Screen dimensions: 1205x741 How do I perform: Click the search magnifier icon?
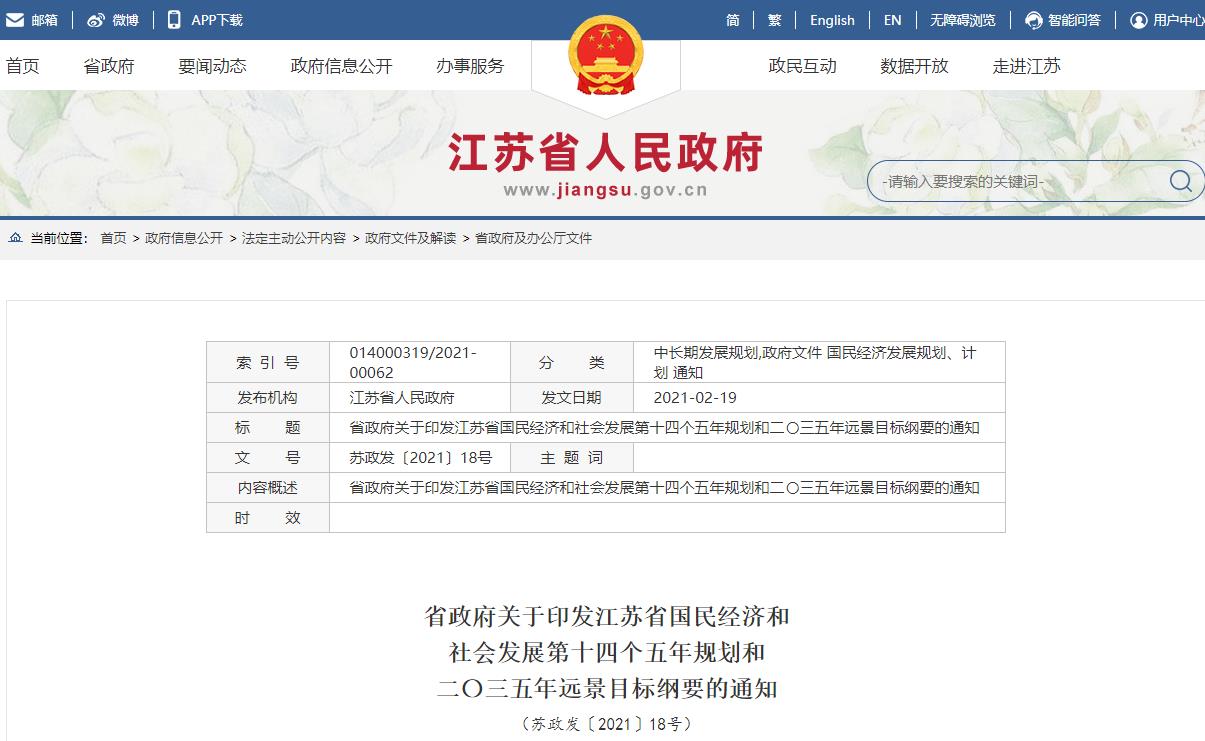[1181, 181]
